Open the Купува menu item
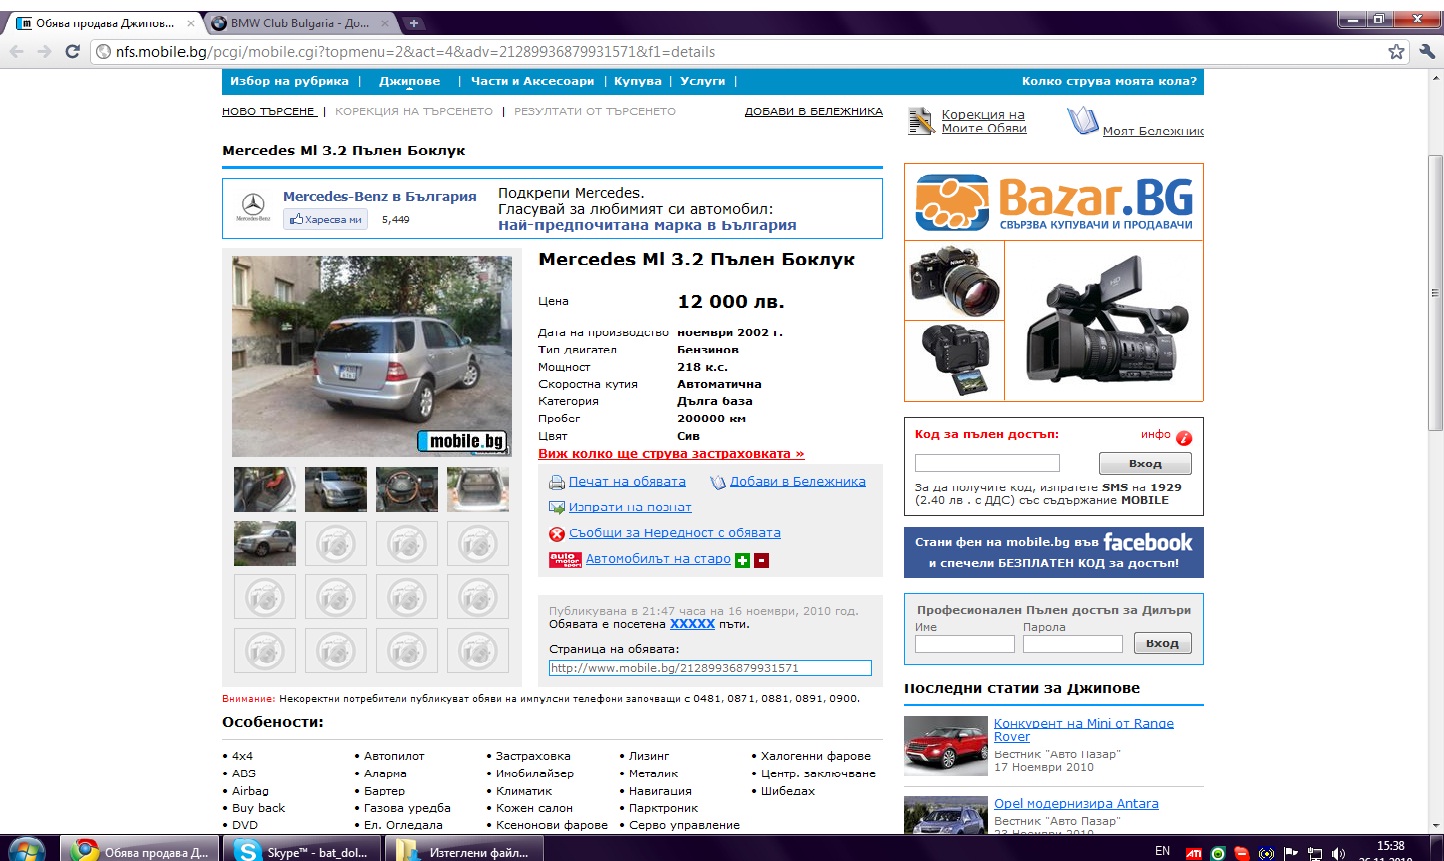This screenshot has height=861, width=1444. (638, 81)
